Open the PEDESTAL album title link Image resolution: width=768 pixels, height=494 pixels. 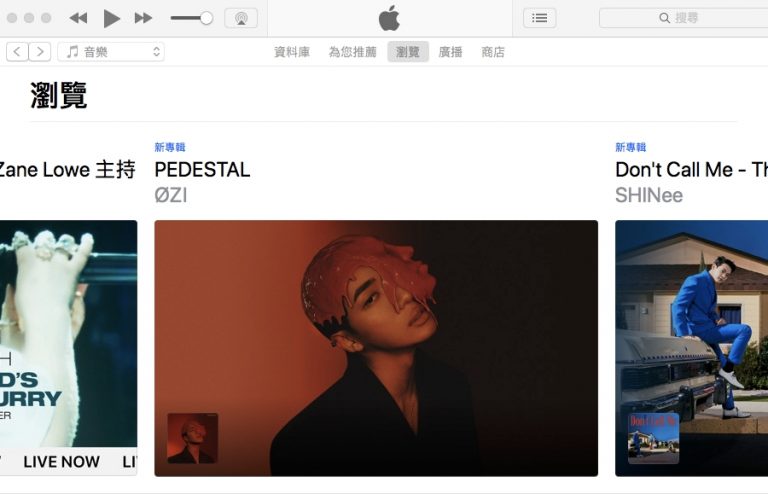[x=202, y=170]
